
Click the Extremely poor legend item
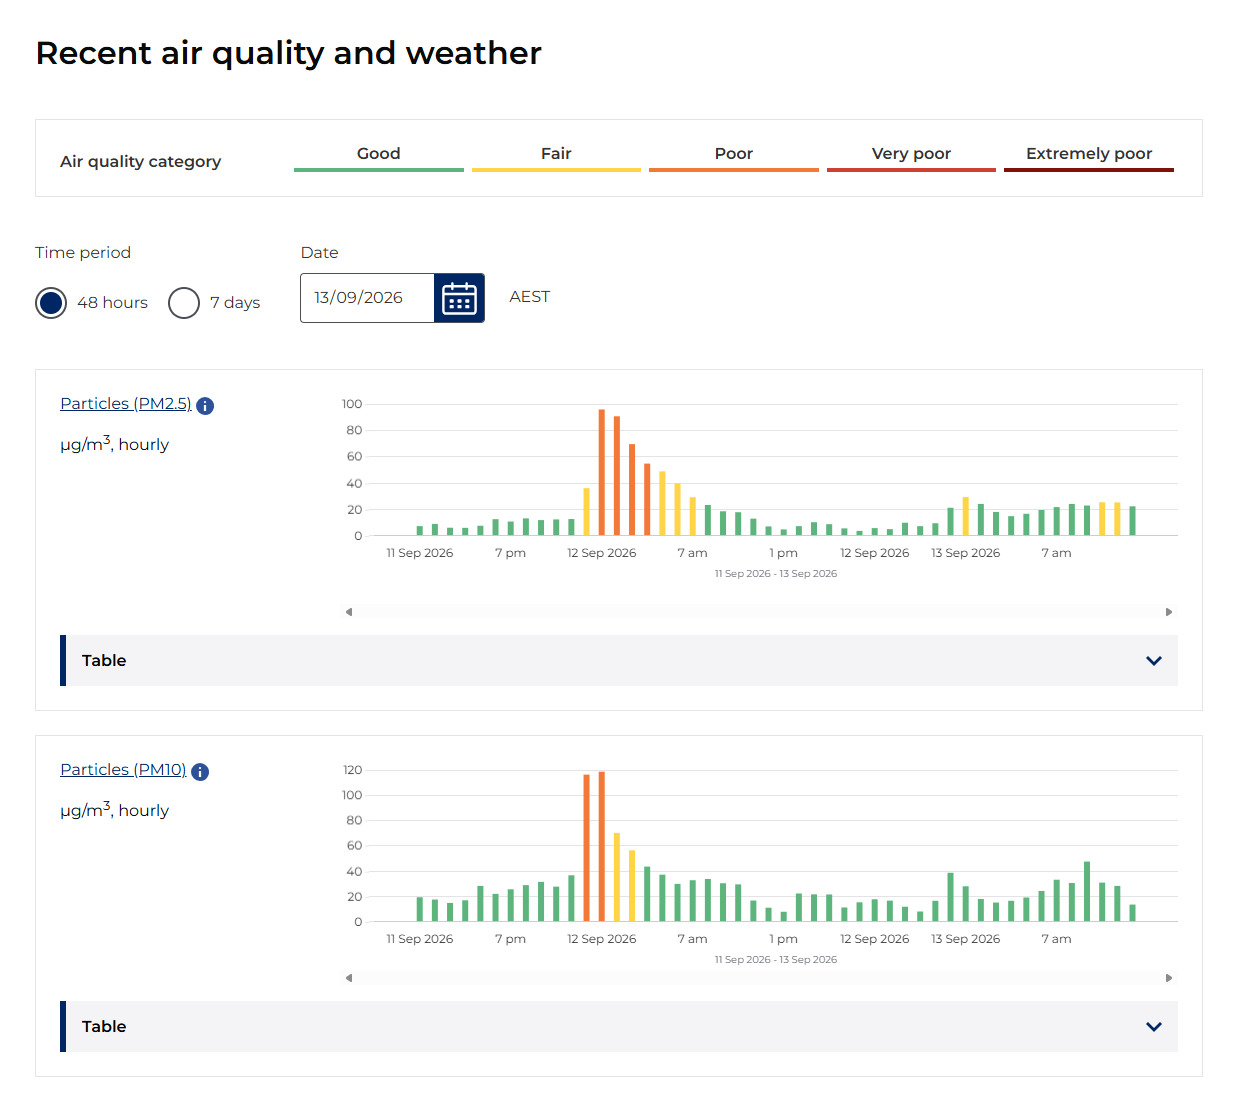click(1089, 156)
